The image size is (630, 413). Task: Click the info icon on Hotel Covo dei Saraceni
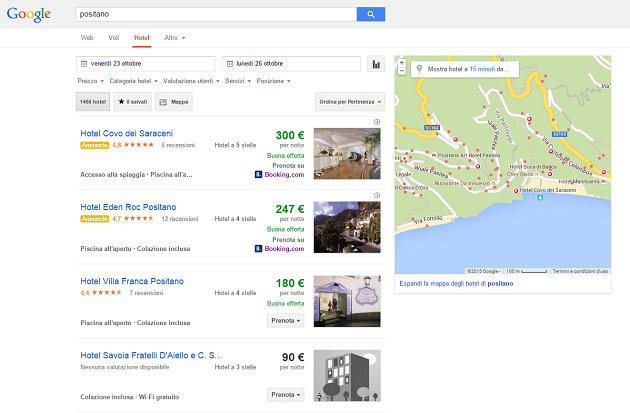coord(377,122)
